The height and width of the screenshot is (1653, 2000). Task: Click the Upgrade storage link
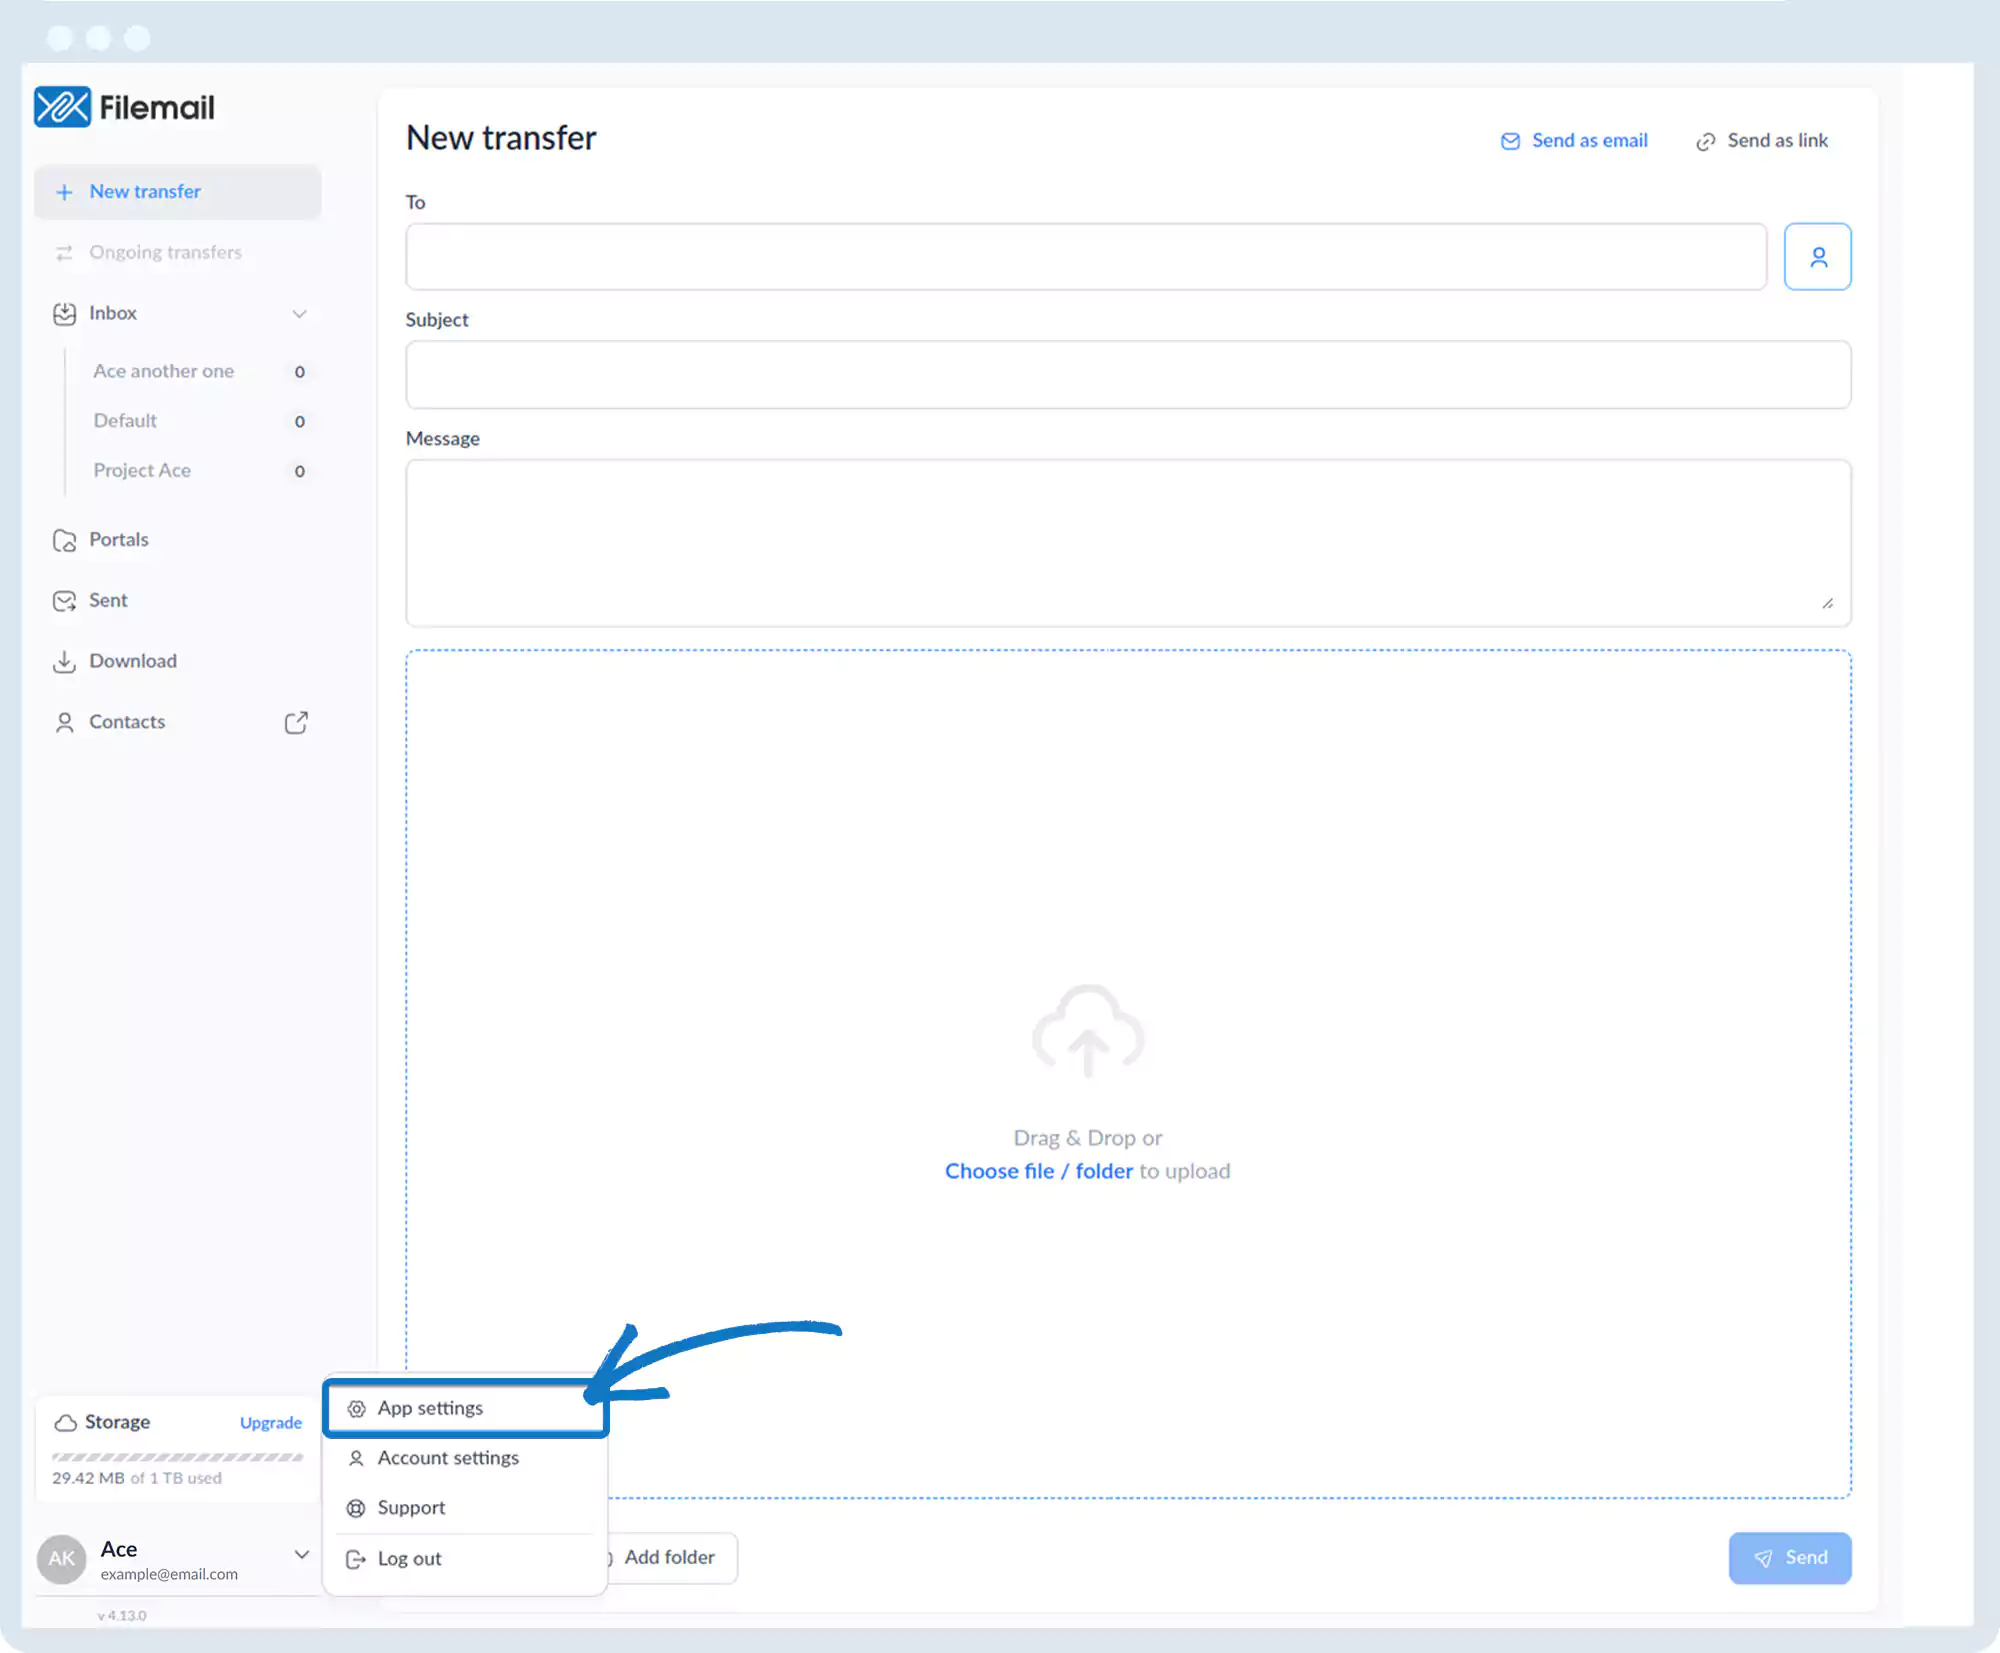tap(270, 1422)
